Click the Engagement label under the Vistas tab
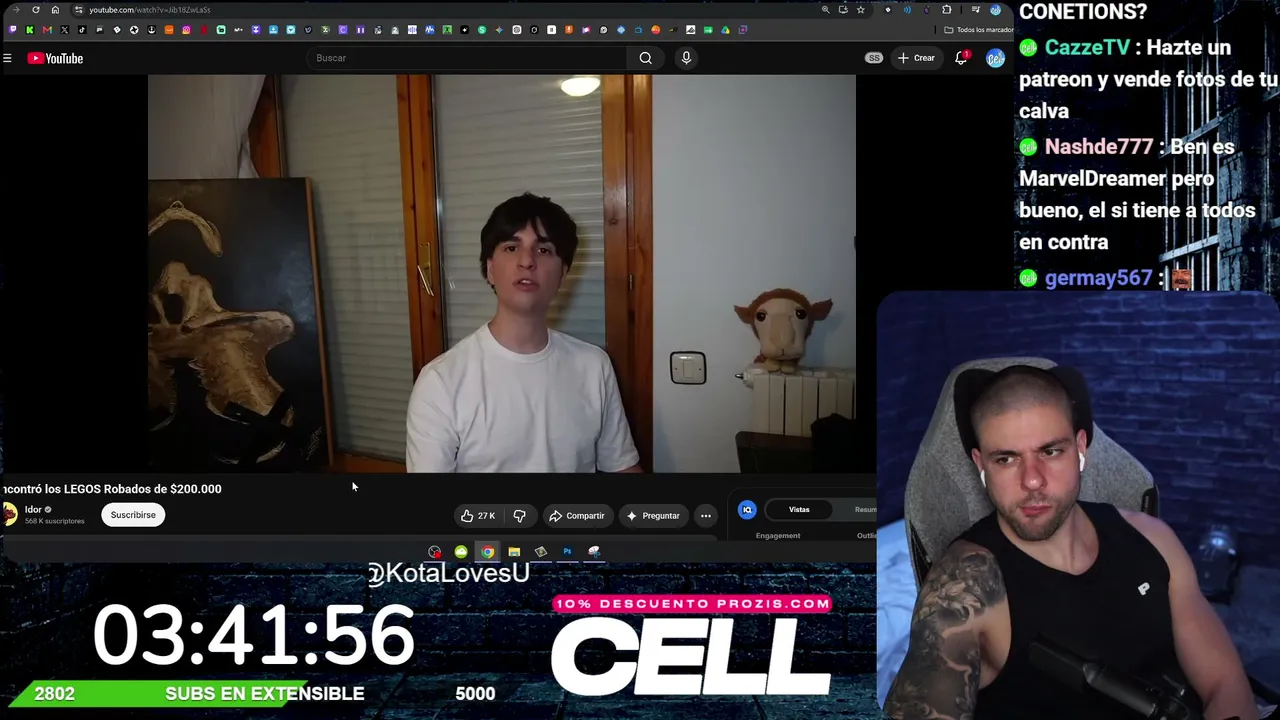Screen dimensions: 1280x720 pos(778,536)
